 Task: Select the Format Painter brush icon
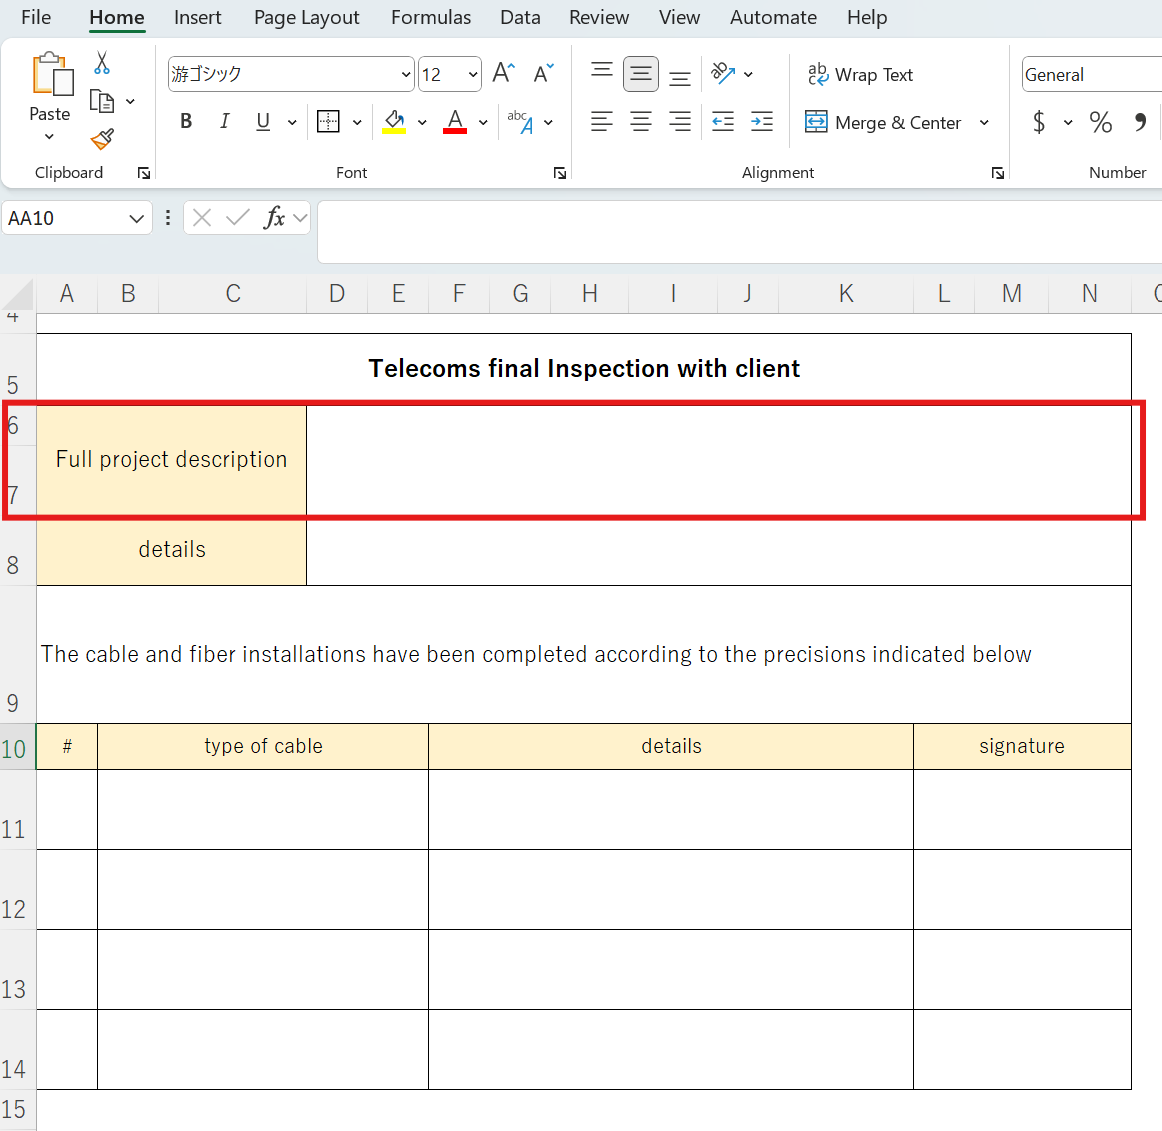pos(102,139)
